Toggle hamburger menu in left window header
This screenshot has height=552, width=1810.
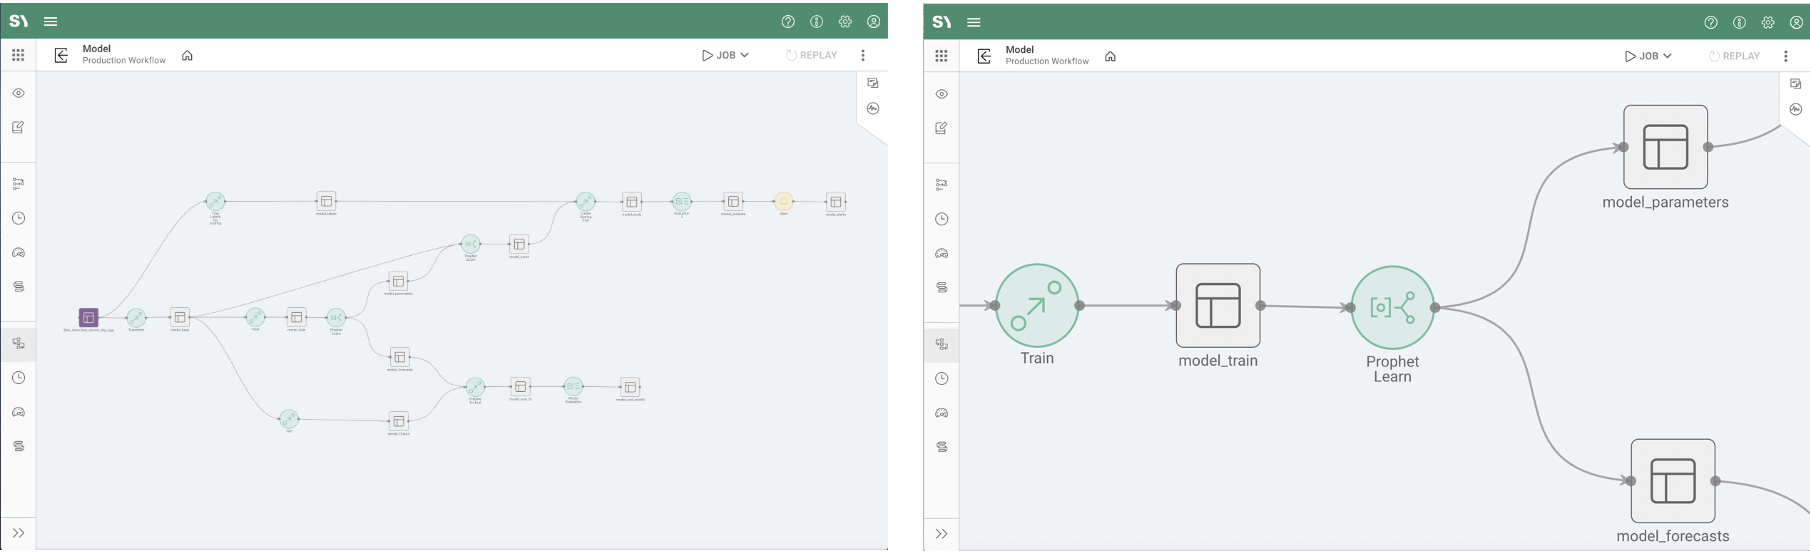coord(51,21)
